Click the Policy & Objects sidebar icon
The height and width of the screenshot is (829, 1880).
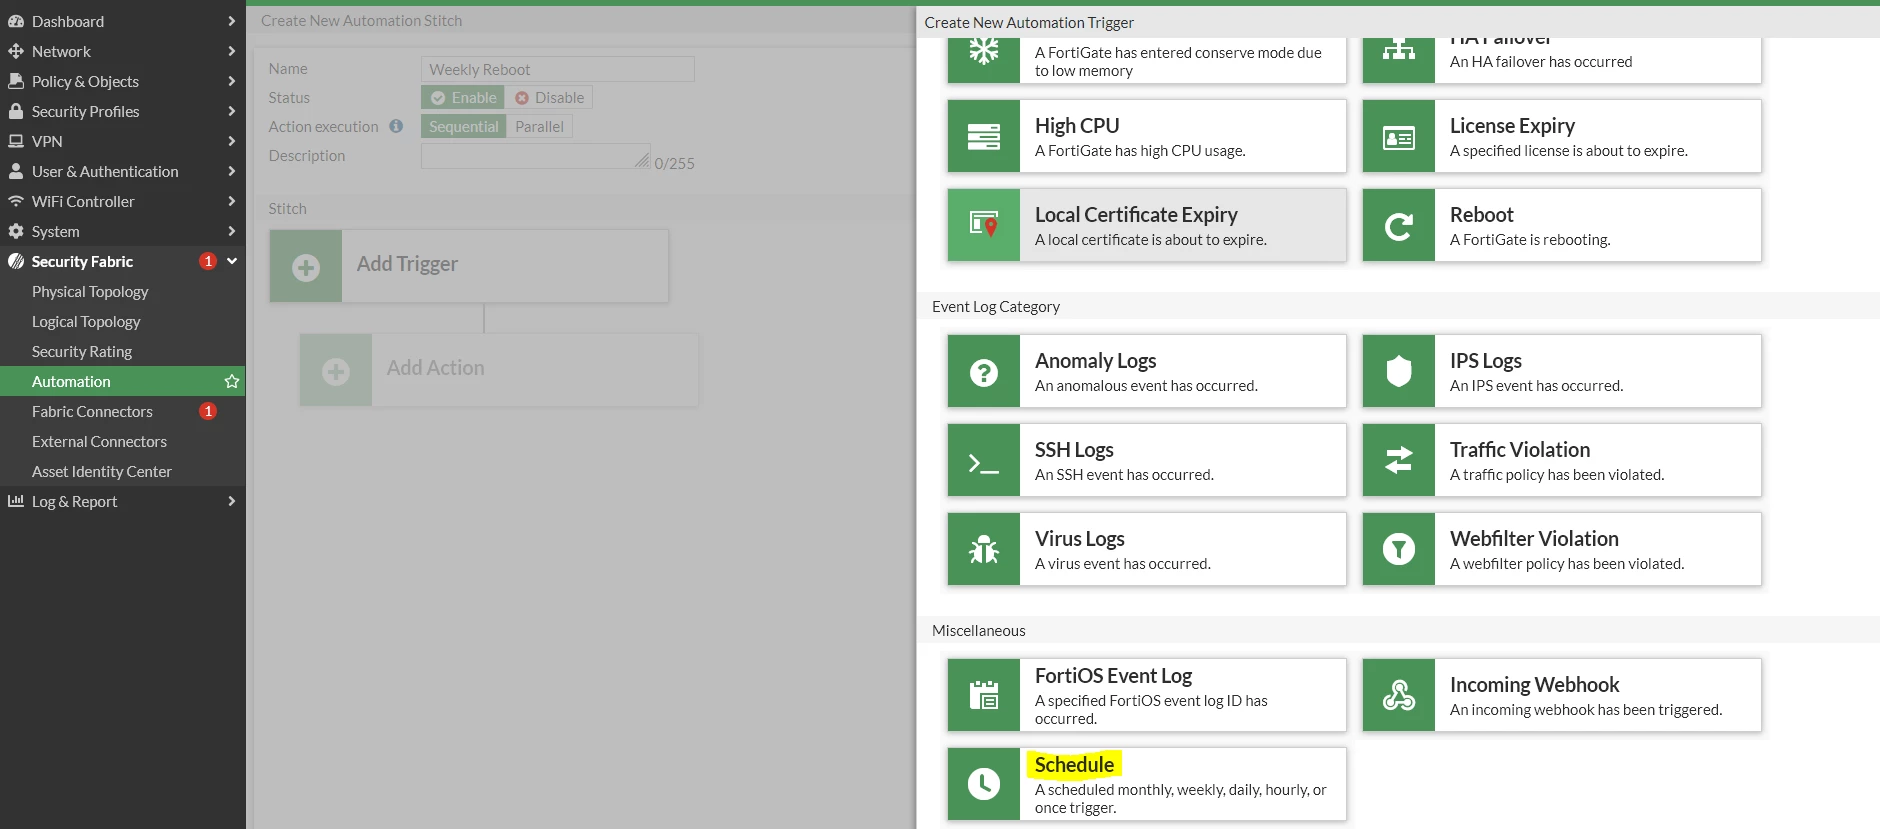pyautogui.click(x=16, y=81)
